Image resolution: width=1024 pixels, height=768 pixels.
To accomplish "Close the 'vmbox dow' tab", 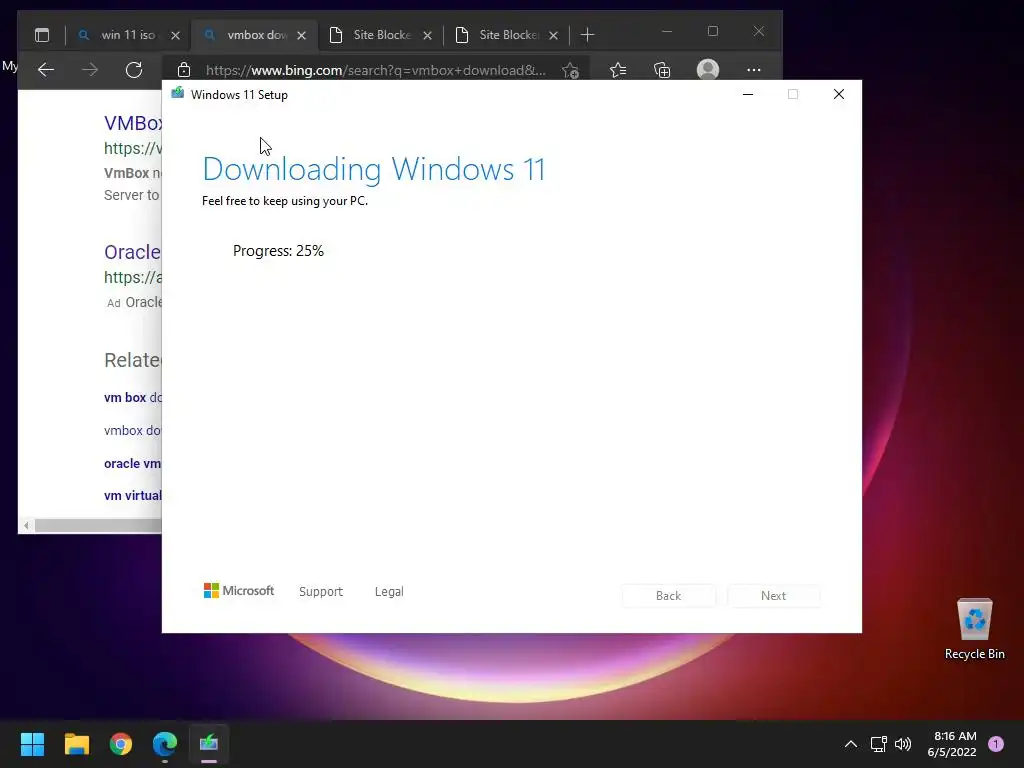I will coord(301,35).
